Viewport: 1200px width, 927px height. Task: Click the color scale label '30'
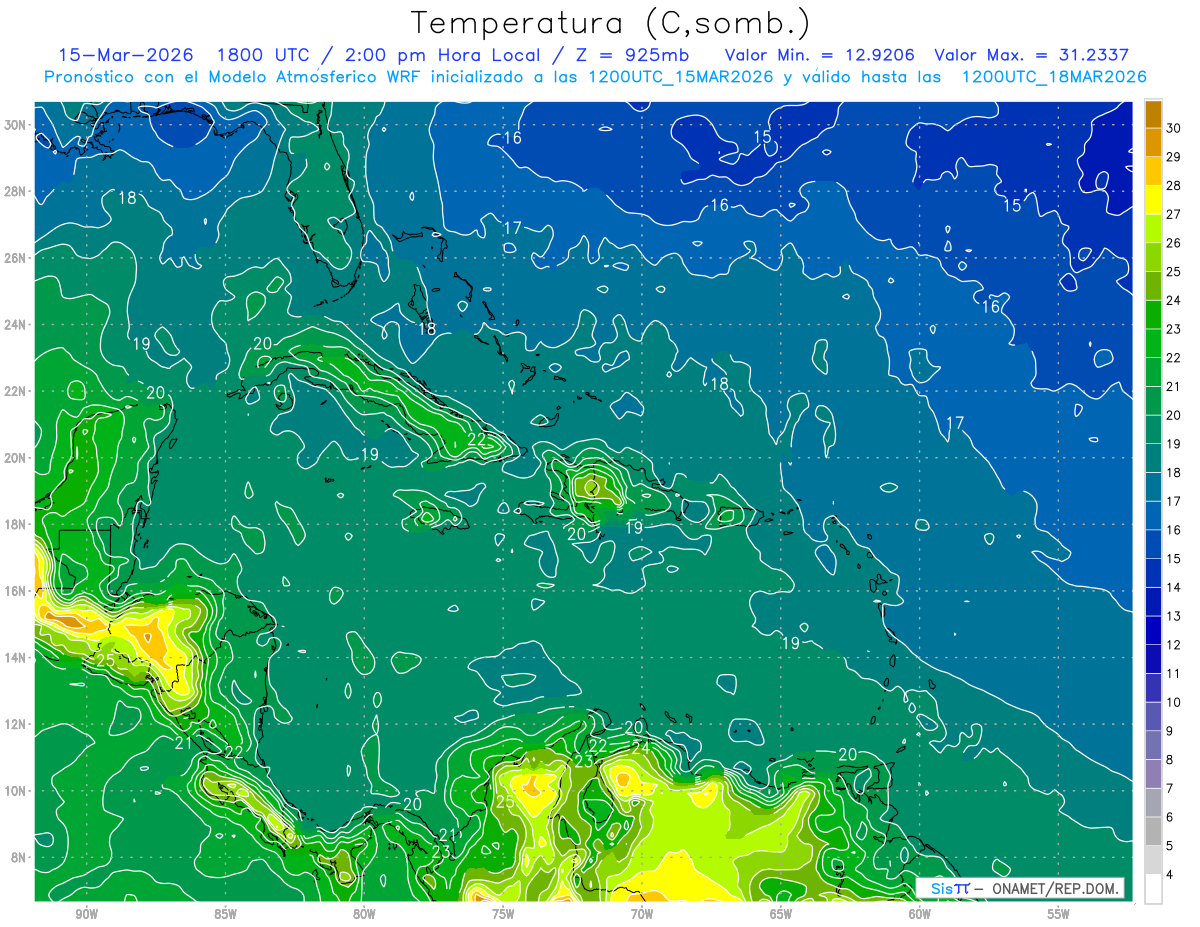[x=1174, y=129]
